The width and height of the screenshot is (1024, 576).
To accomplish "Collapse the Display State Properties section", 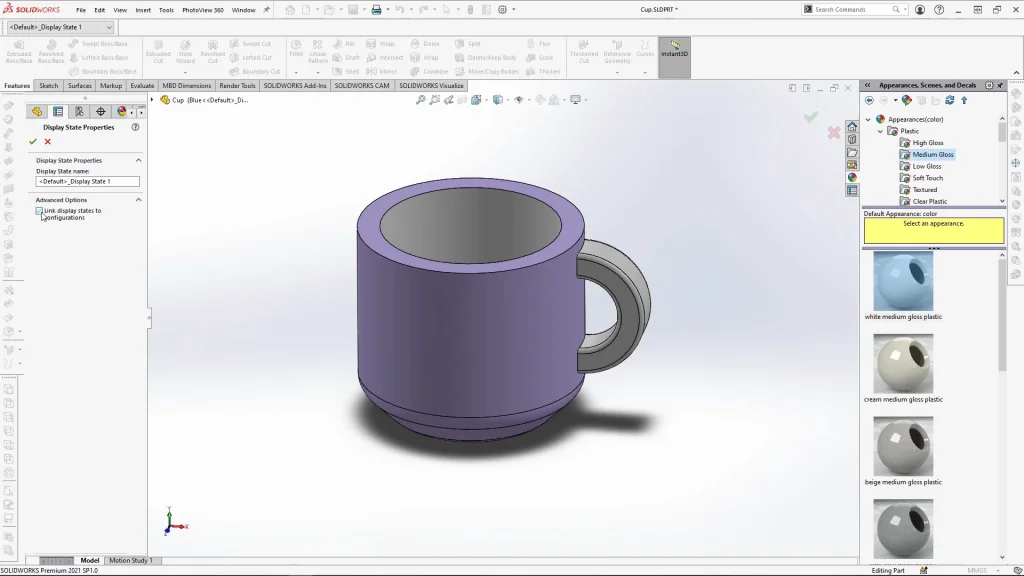I will point(138,160).
